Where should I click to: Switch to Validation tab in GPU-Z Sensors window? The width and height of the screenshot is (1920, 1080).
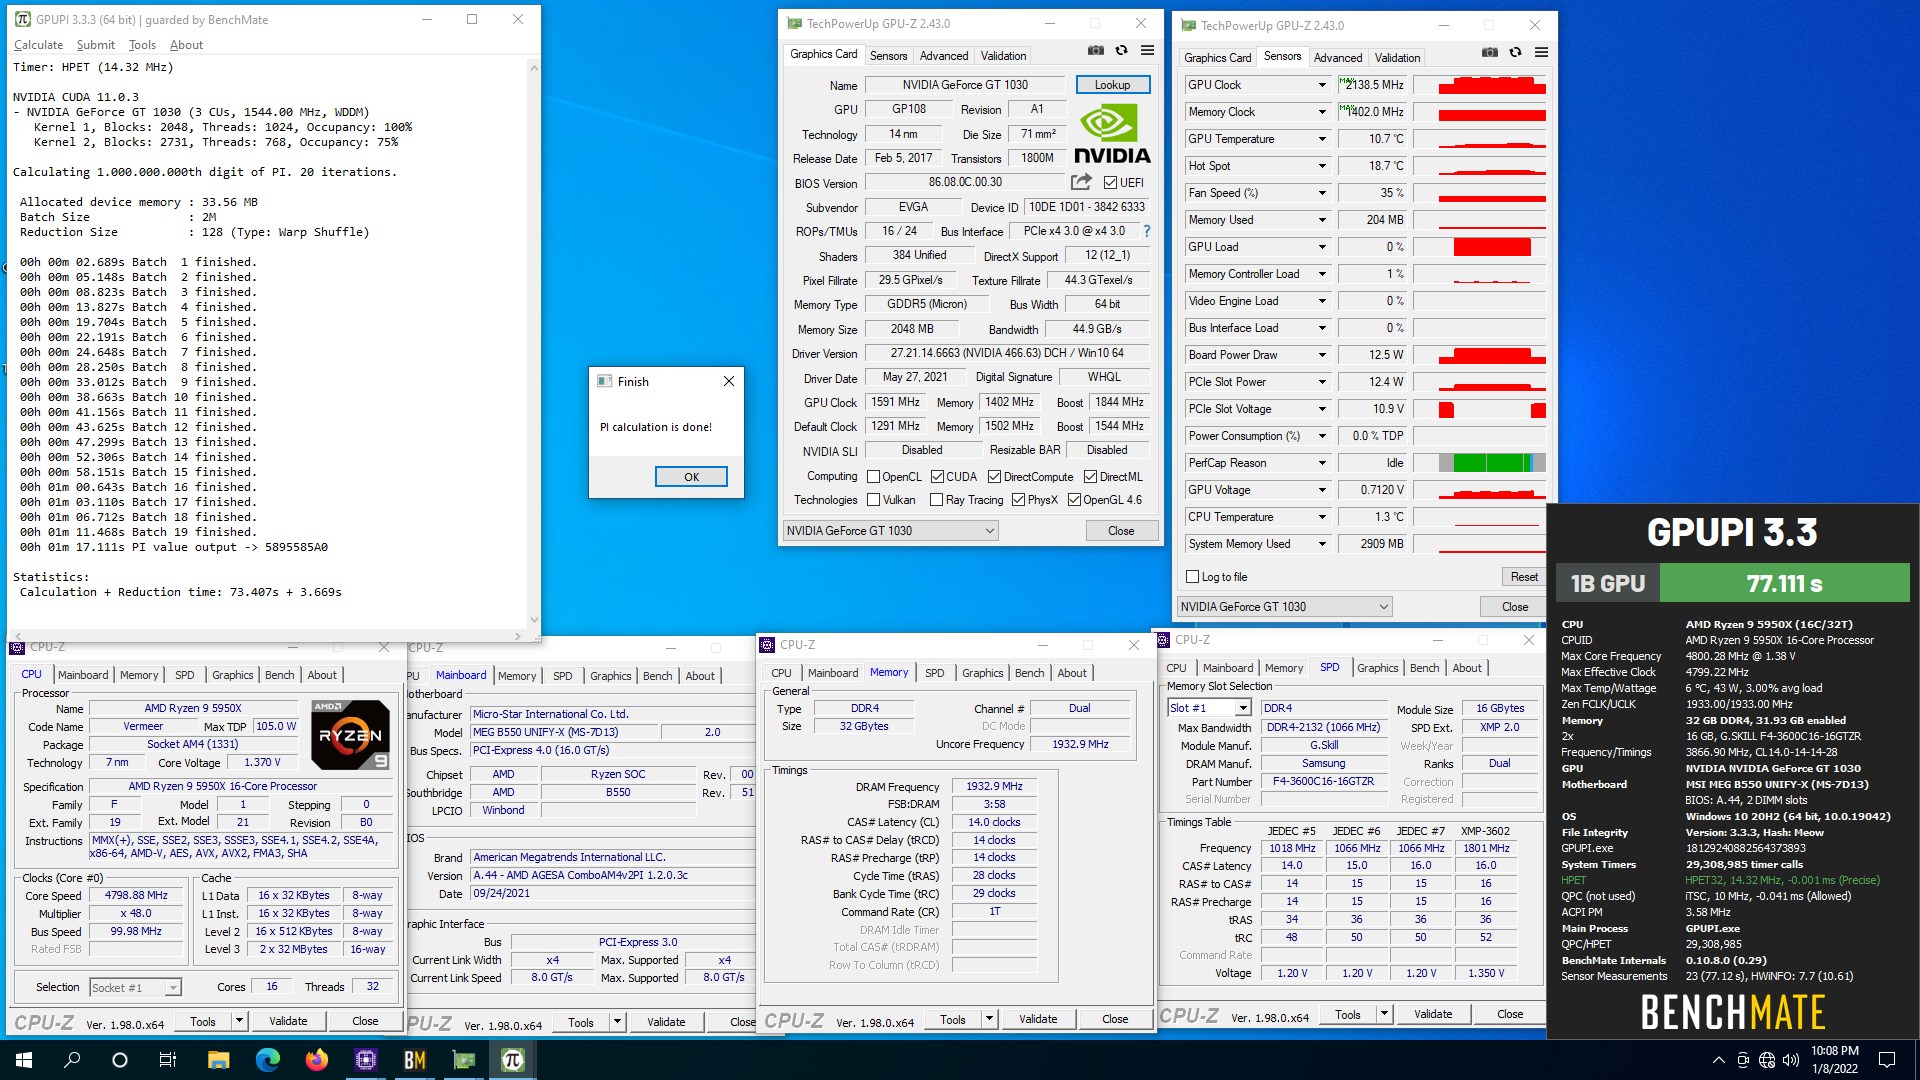click(x=1397, y=58)
